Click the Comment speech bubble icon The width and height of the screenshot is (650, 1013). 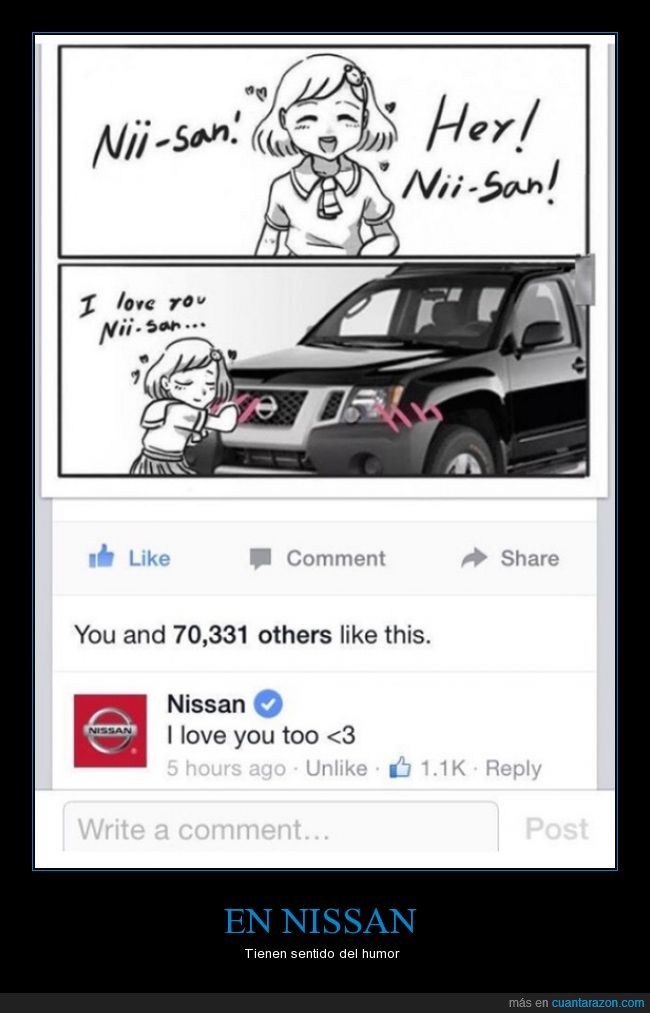[260, 558]
